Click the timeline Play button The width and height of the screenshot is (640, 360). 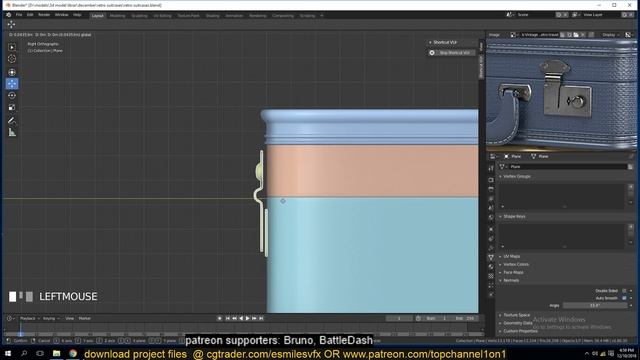coord(247,318)
